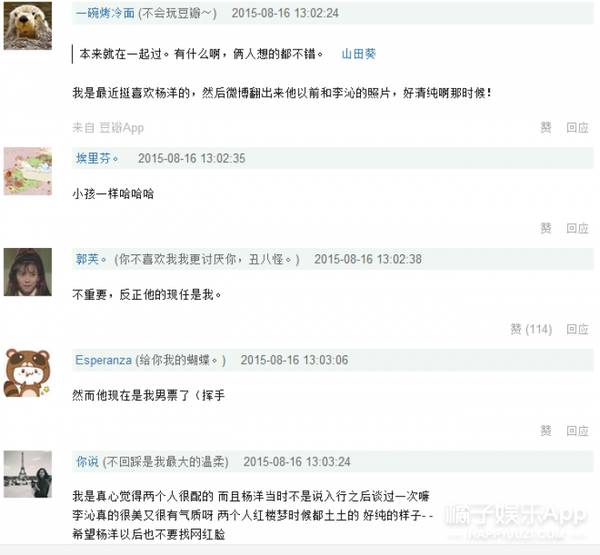Reply to 郭芙's comment
Image resolution: width=600 pixels, height=555 pixels.
pyautogui.click(x=577, y=329)
